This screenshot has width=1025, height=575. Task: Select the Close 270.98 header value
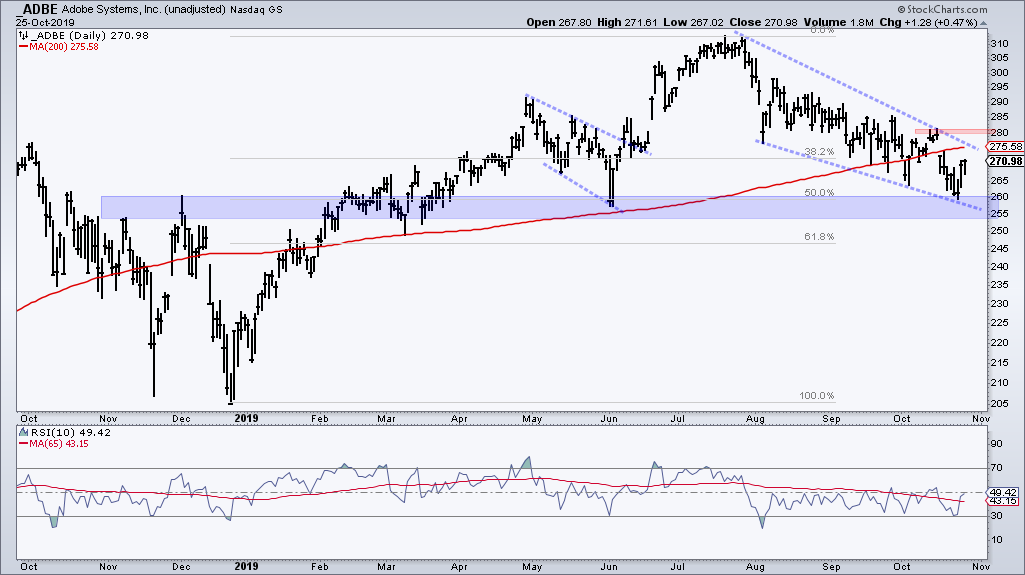[x=764, y=22]
